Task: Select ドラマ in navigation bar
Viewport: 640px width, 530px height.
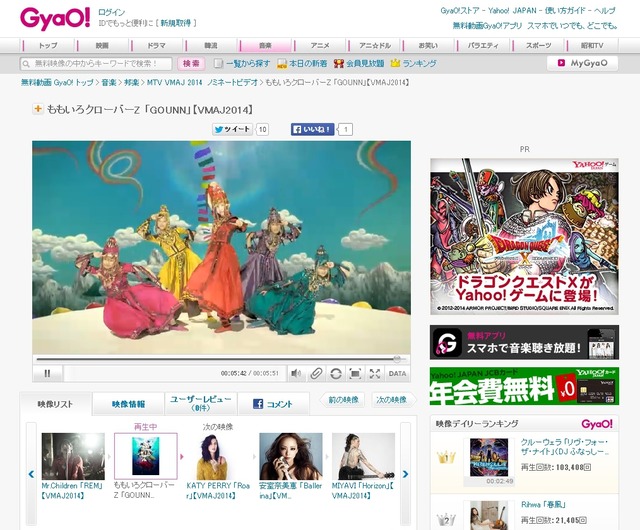Action: coord(156,45)
